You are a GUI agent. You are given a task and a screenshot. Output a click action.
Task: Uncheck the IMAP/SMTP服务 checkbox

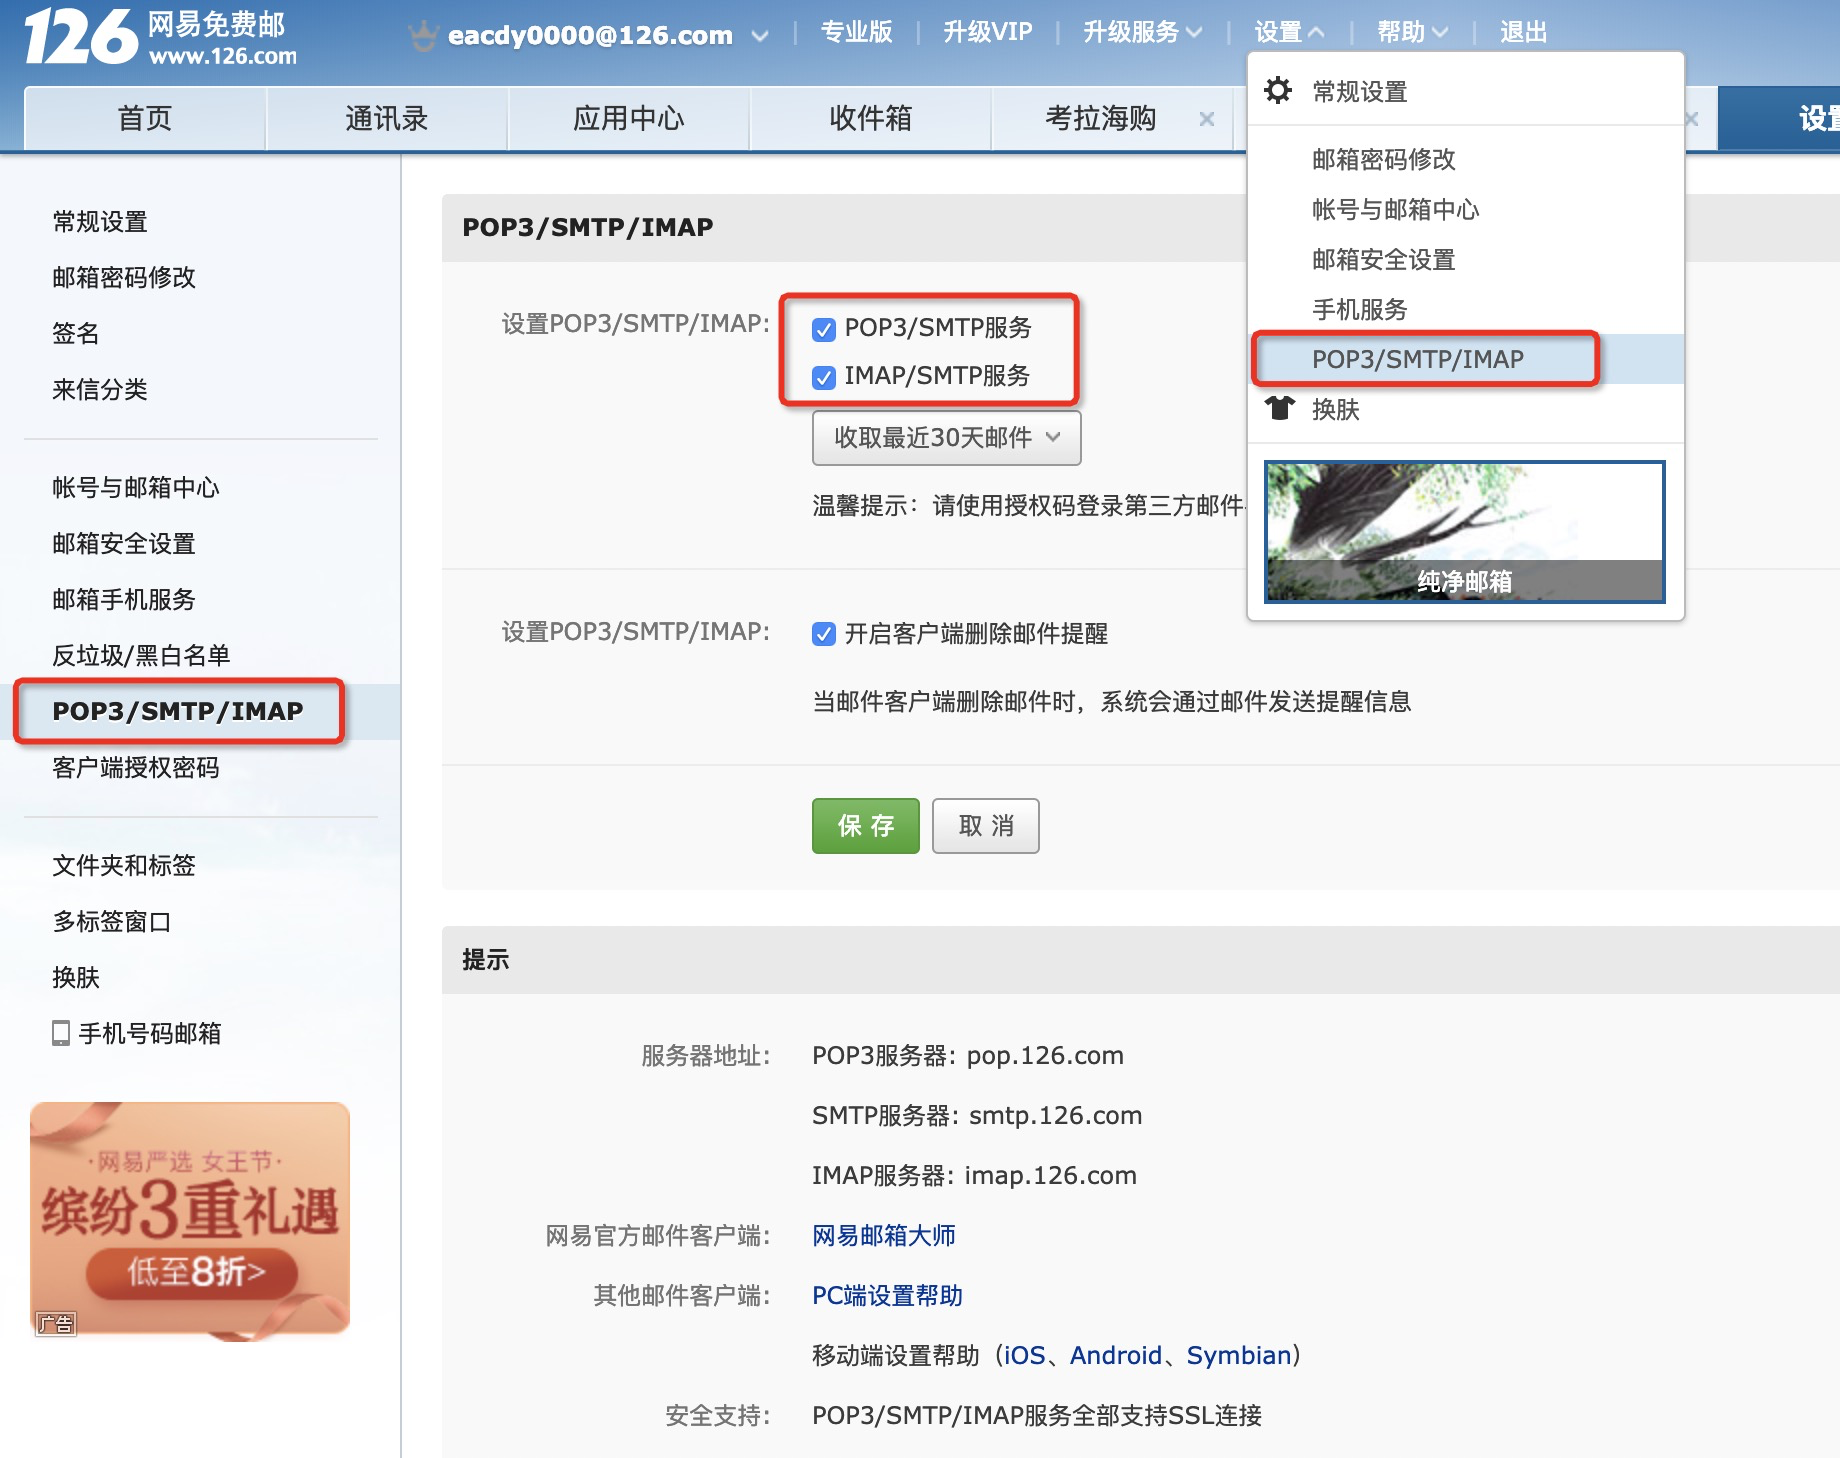(x=823, y=378)
